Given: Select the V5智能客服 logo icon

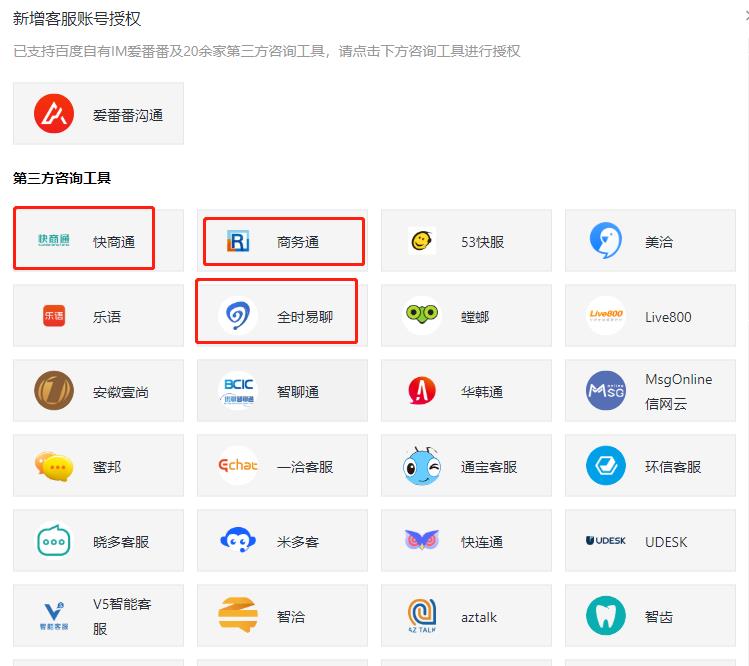Looking at the screenshot, I should click(x=54, y=615).
